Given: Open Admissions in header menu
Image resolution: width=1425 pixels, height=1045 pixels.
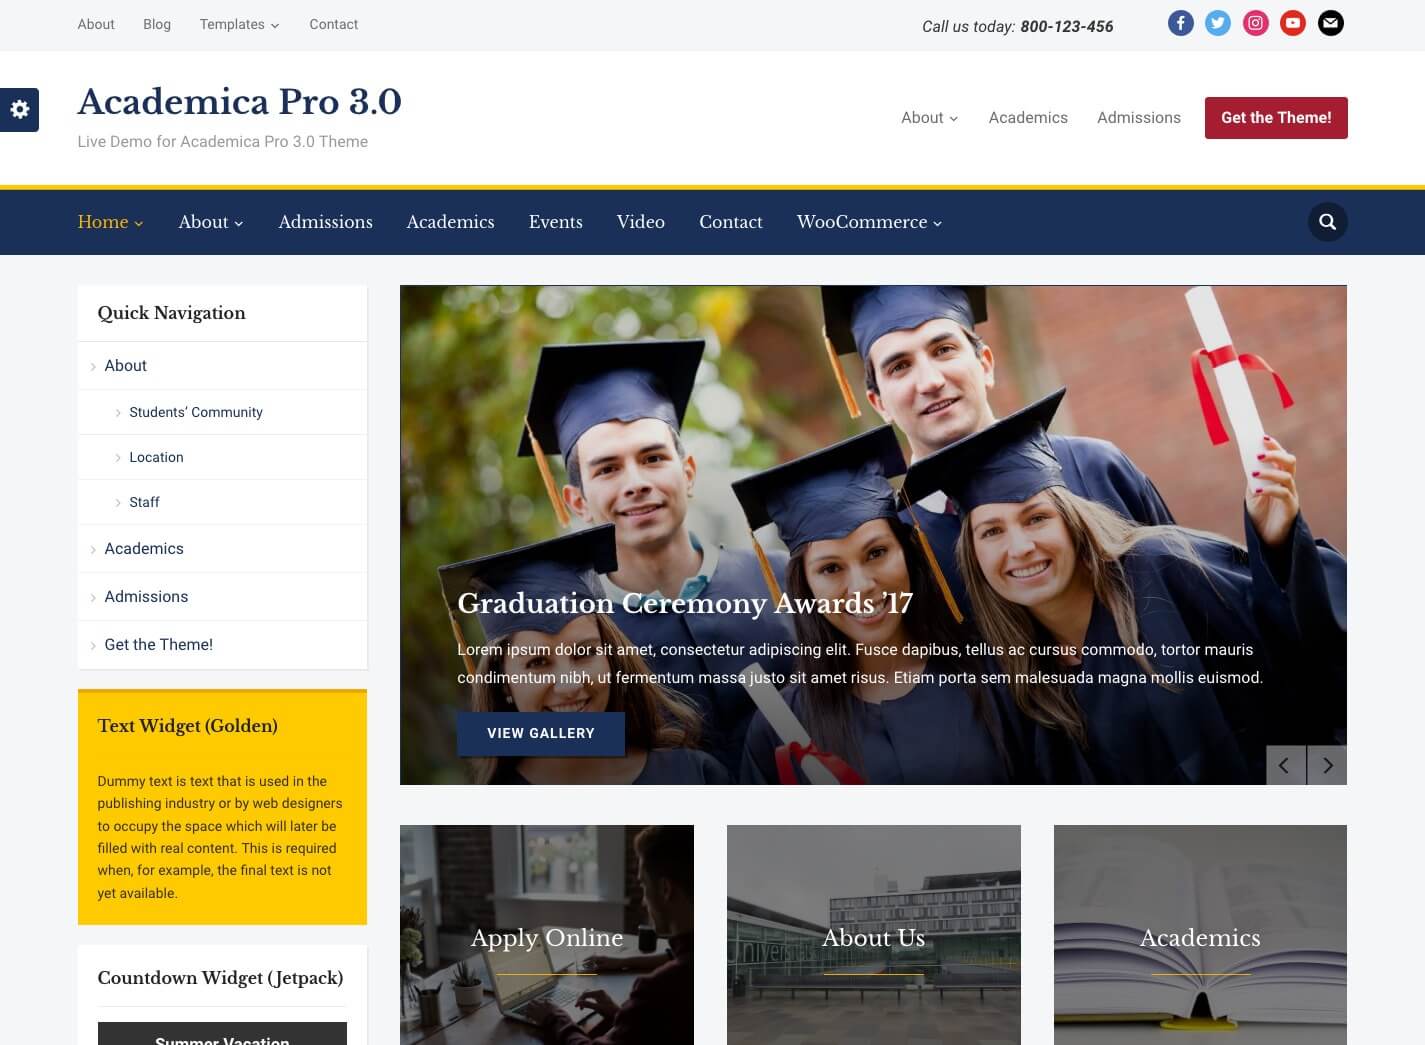Looking at the screenshot, I should pyautogui.click(x=1138, y=118).
